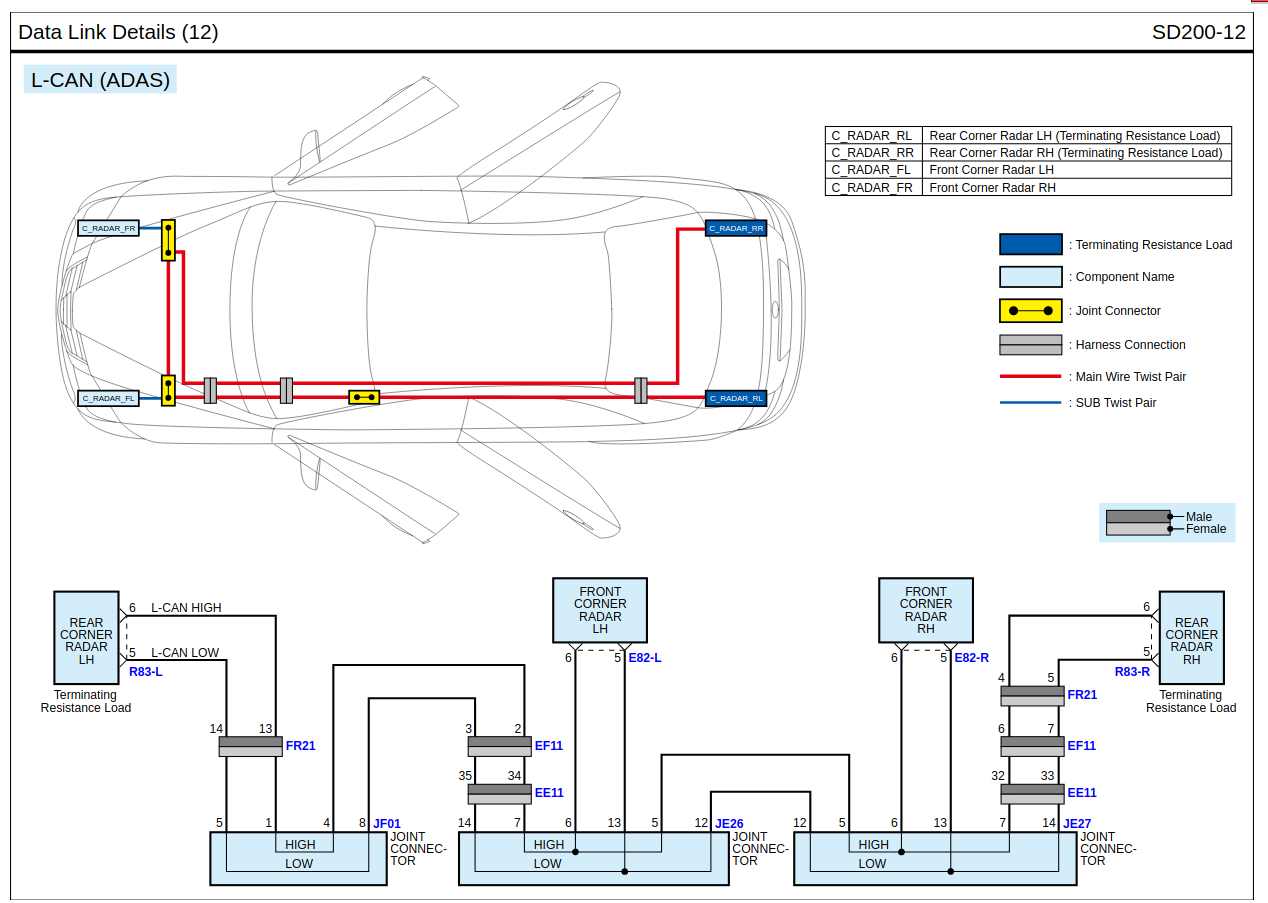Click the red Main Wire Twist Pair line sample
1268x903 pixels.
(x=1030, y=377)
